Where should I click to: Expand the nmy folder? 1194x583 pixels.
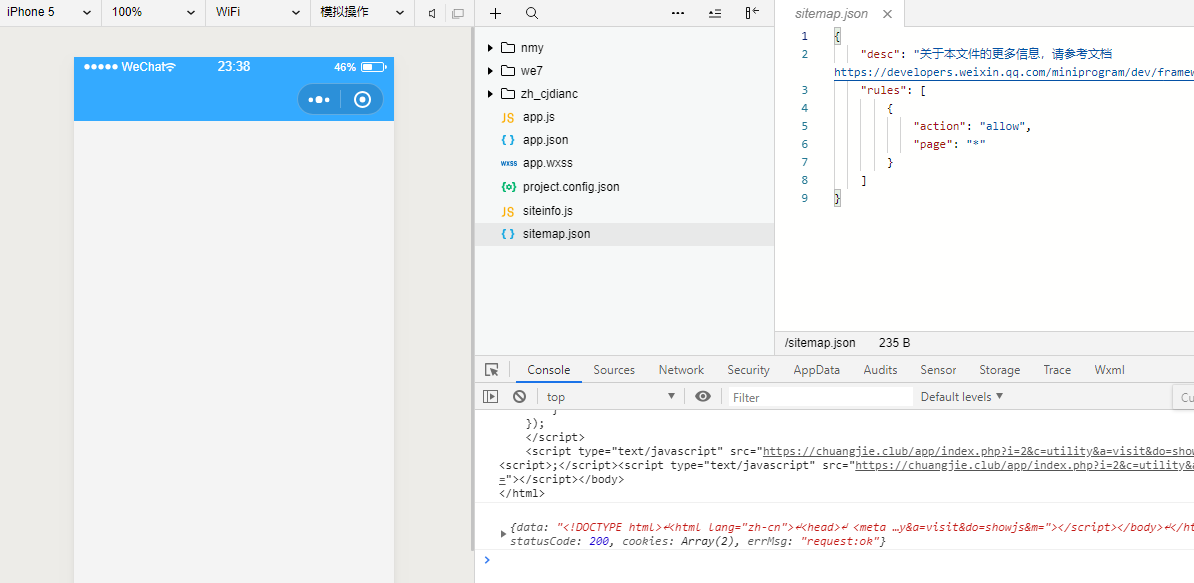click(x=490, y=48)
